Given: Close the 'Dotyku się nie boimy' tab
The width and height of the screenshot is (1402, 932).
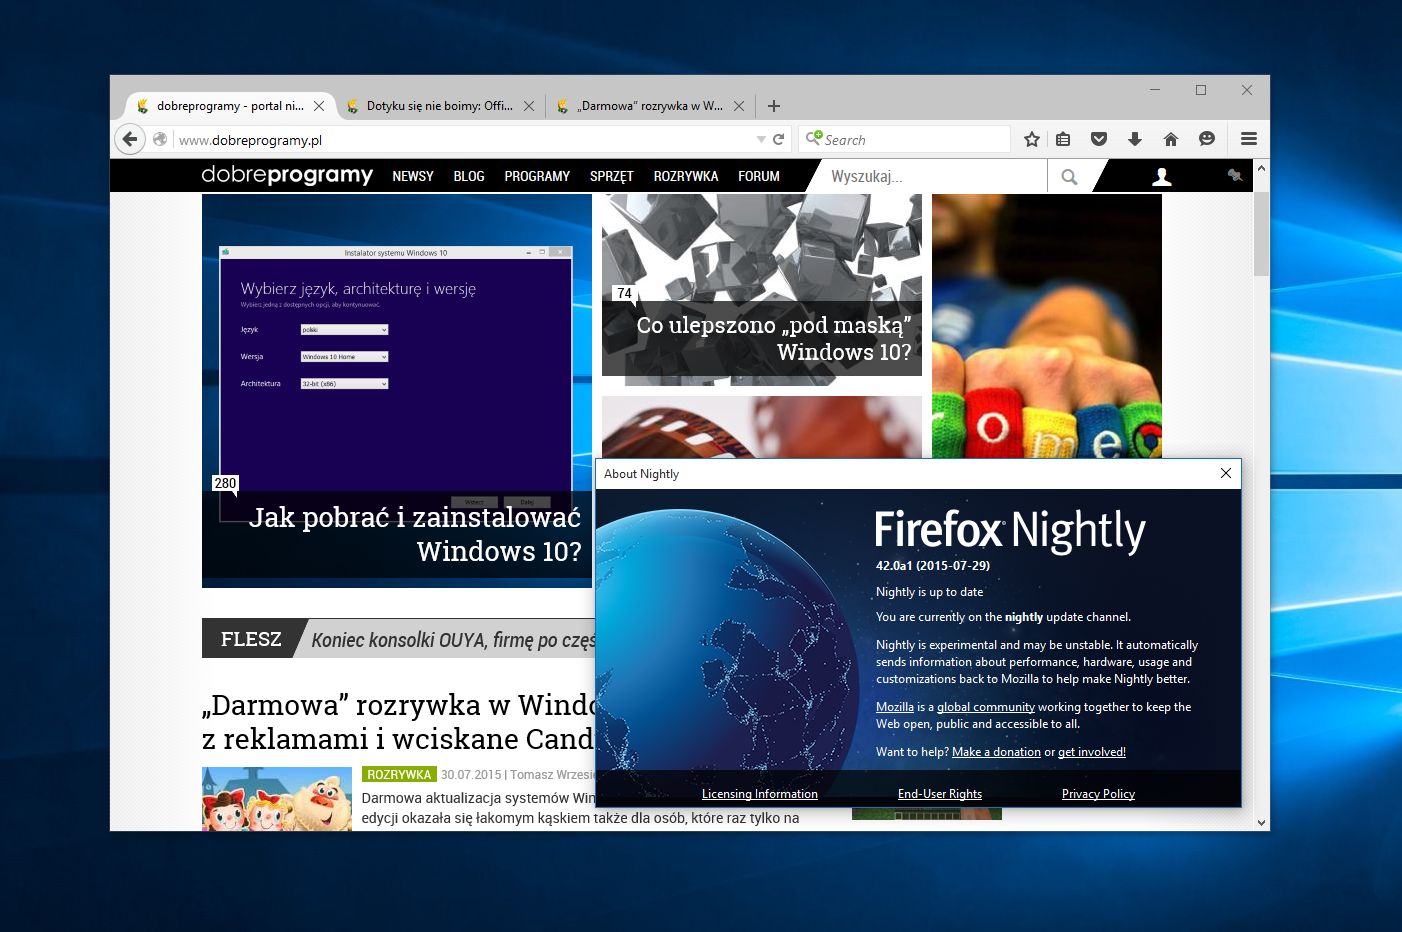Looking at the screenshot, I should (x=529, y=106).
